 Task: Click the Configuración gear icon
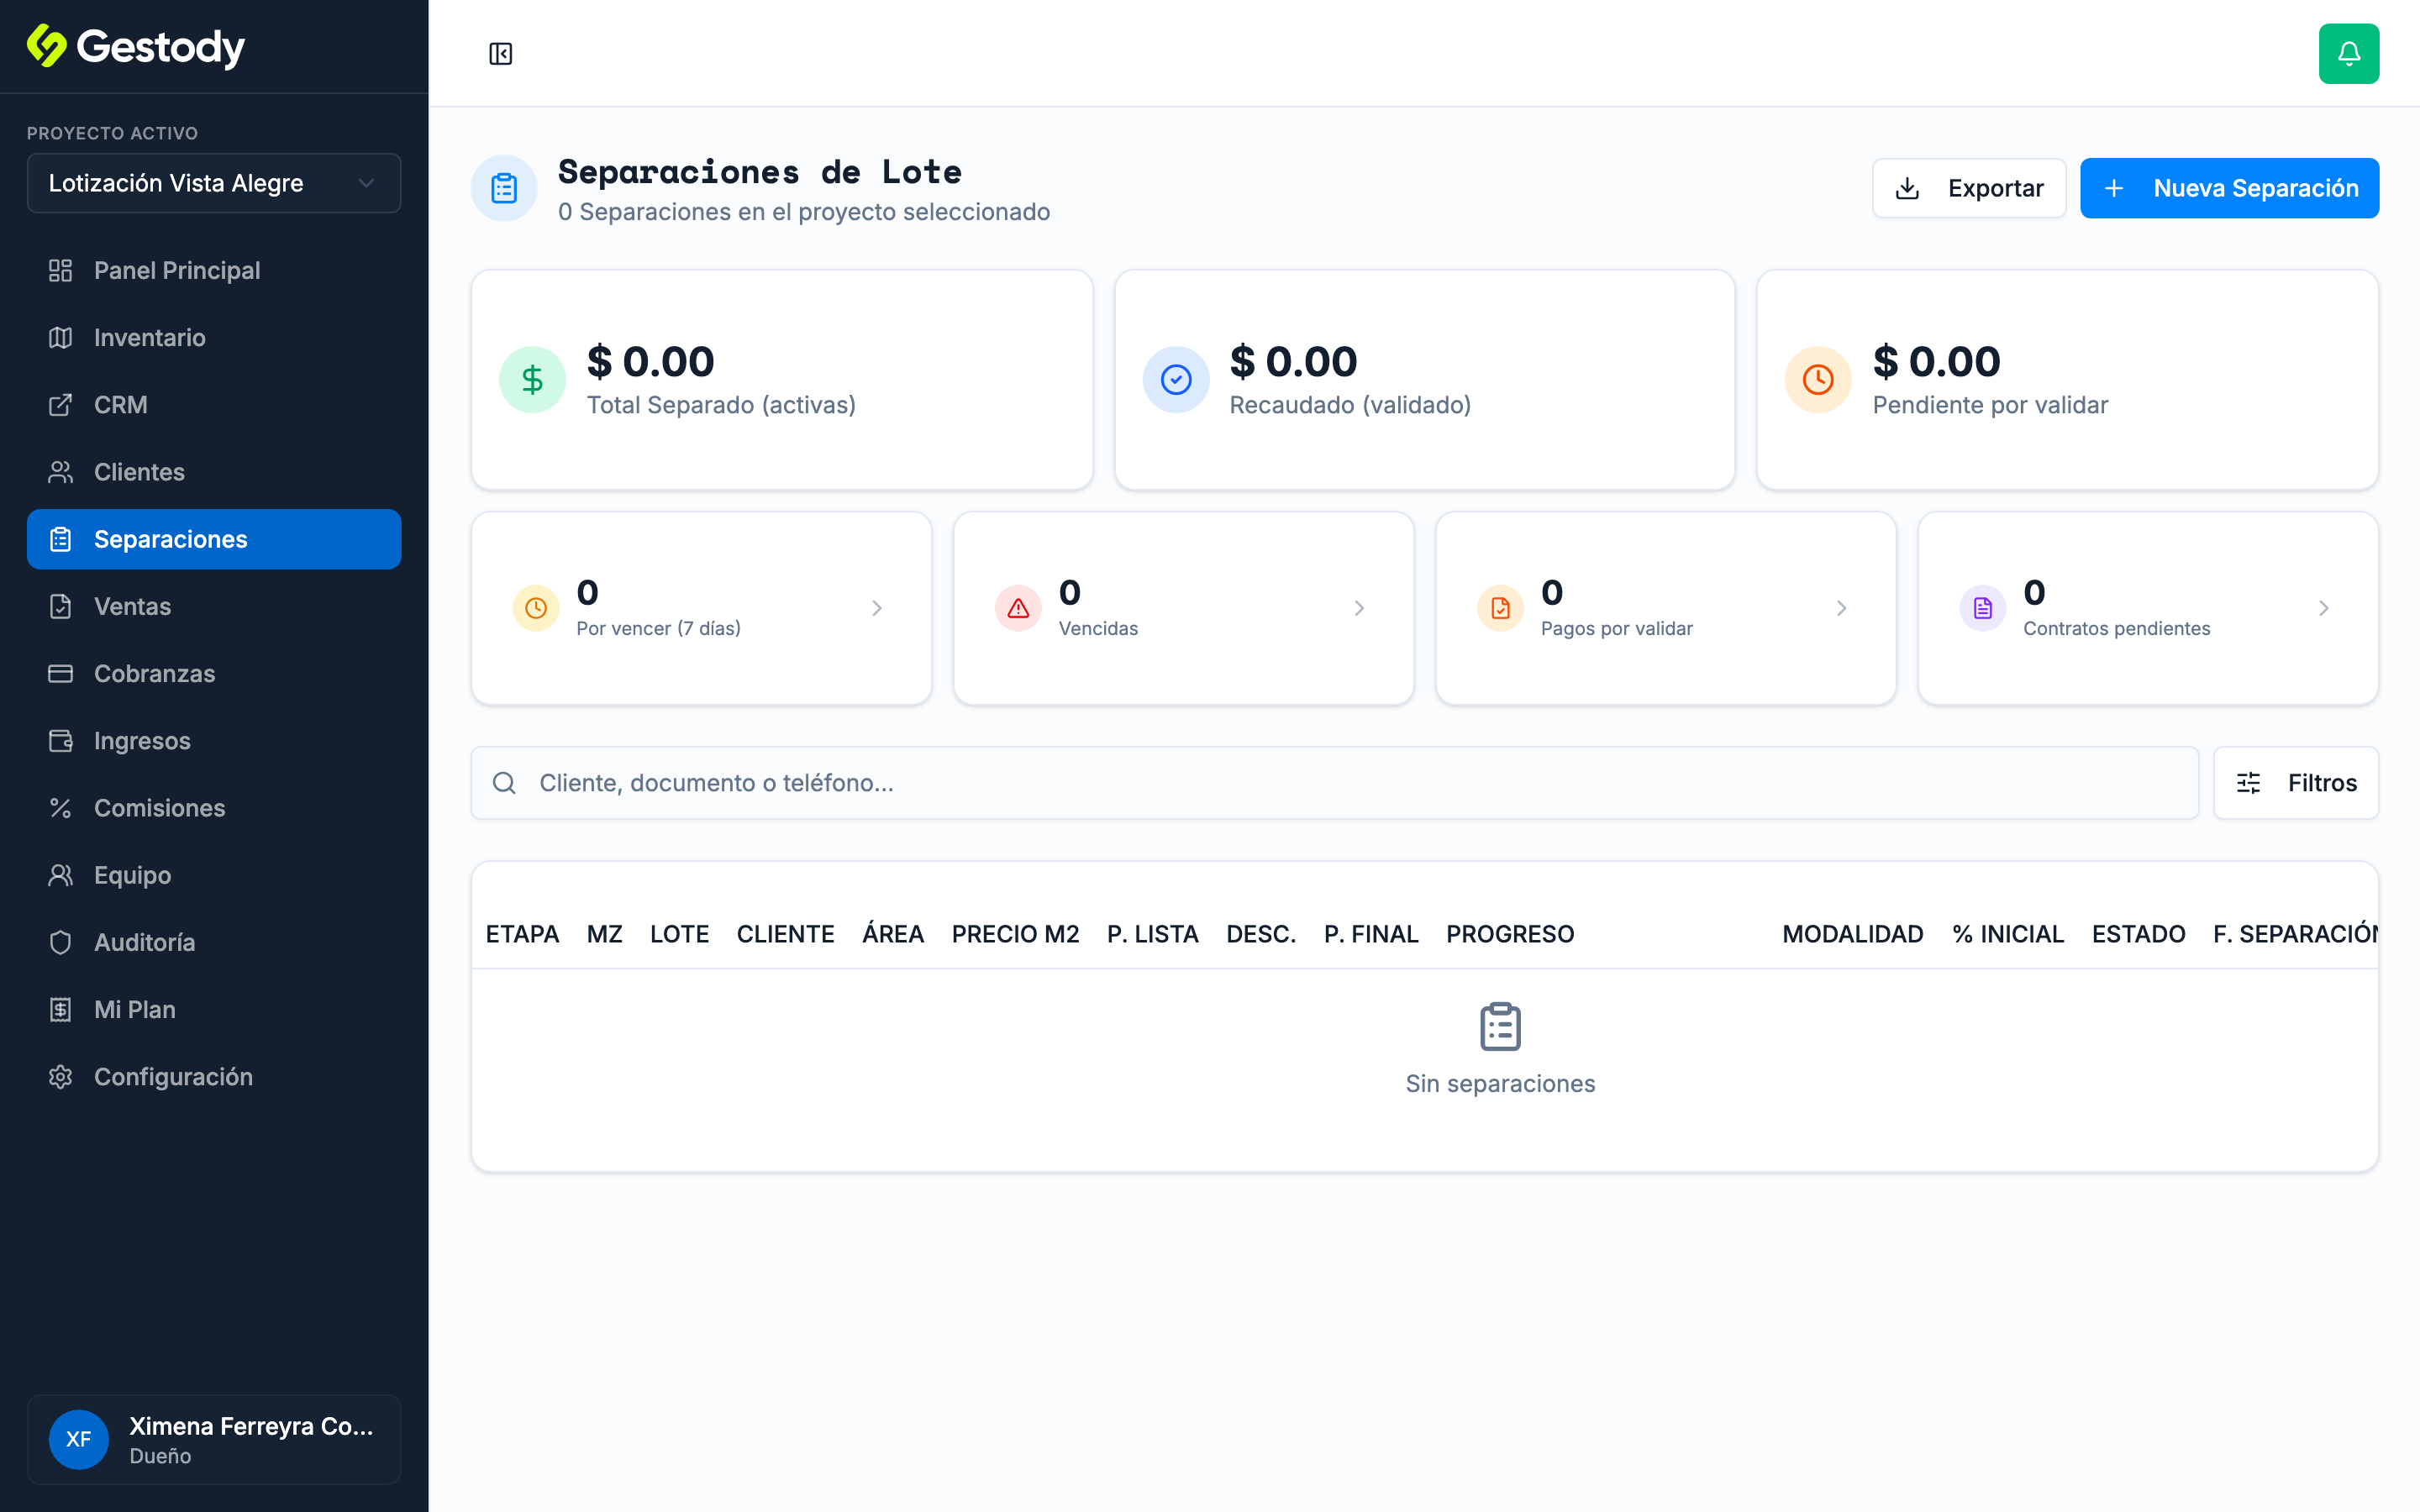(x=61, y=1076)
